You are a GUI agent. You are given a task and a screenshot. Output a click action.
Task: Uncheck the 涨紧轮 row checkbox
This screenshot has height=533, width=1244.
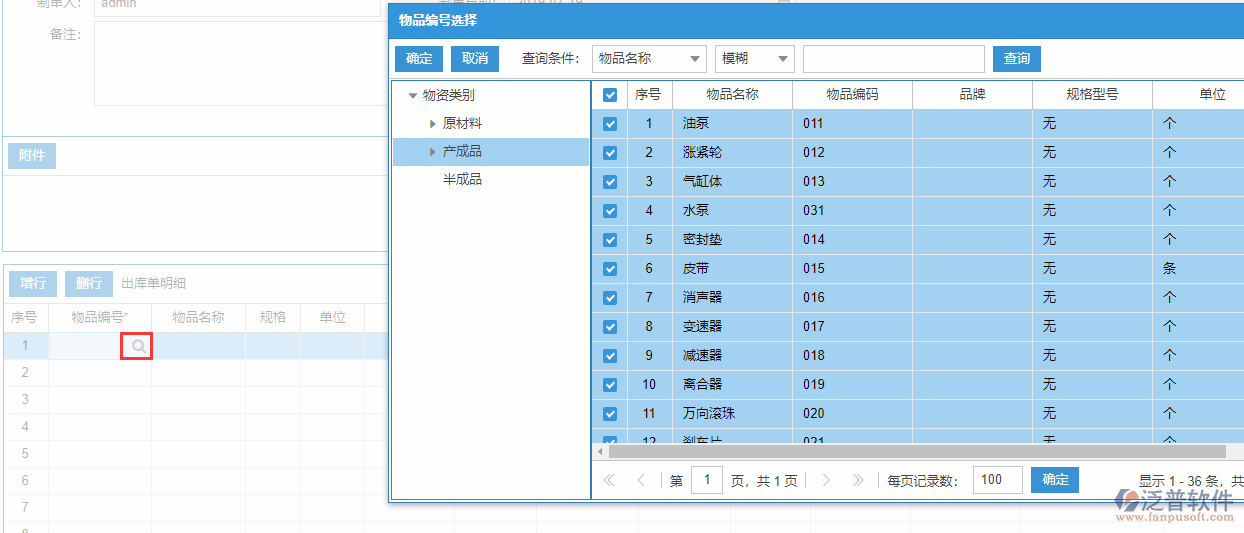pos(610,153)
